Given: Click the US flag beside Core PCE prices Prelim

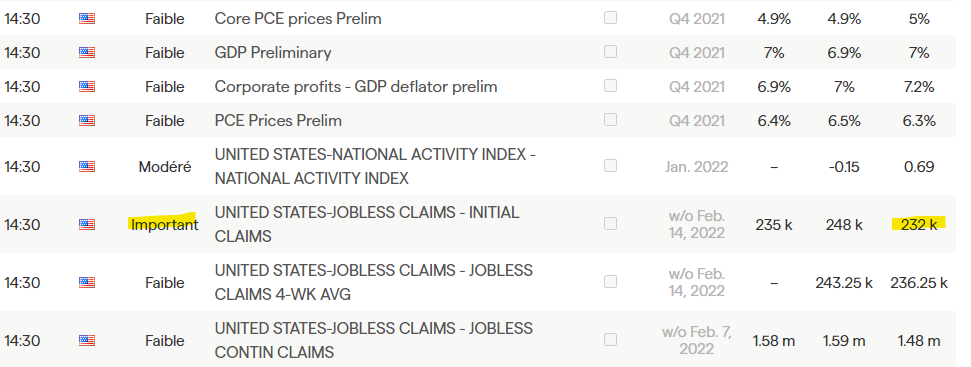Looking at the screenshot, I should click(87, 19).
